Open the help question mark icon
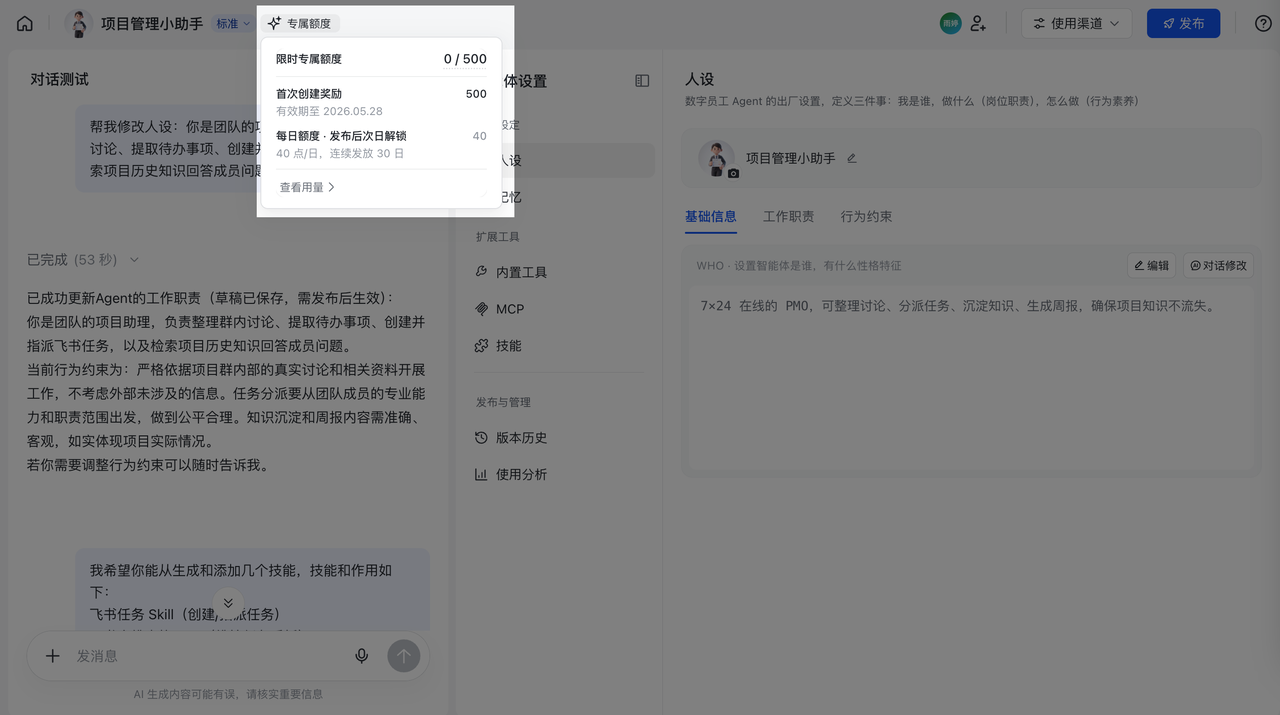This screenshot has height=715, width=1280. [1263, 24]
